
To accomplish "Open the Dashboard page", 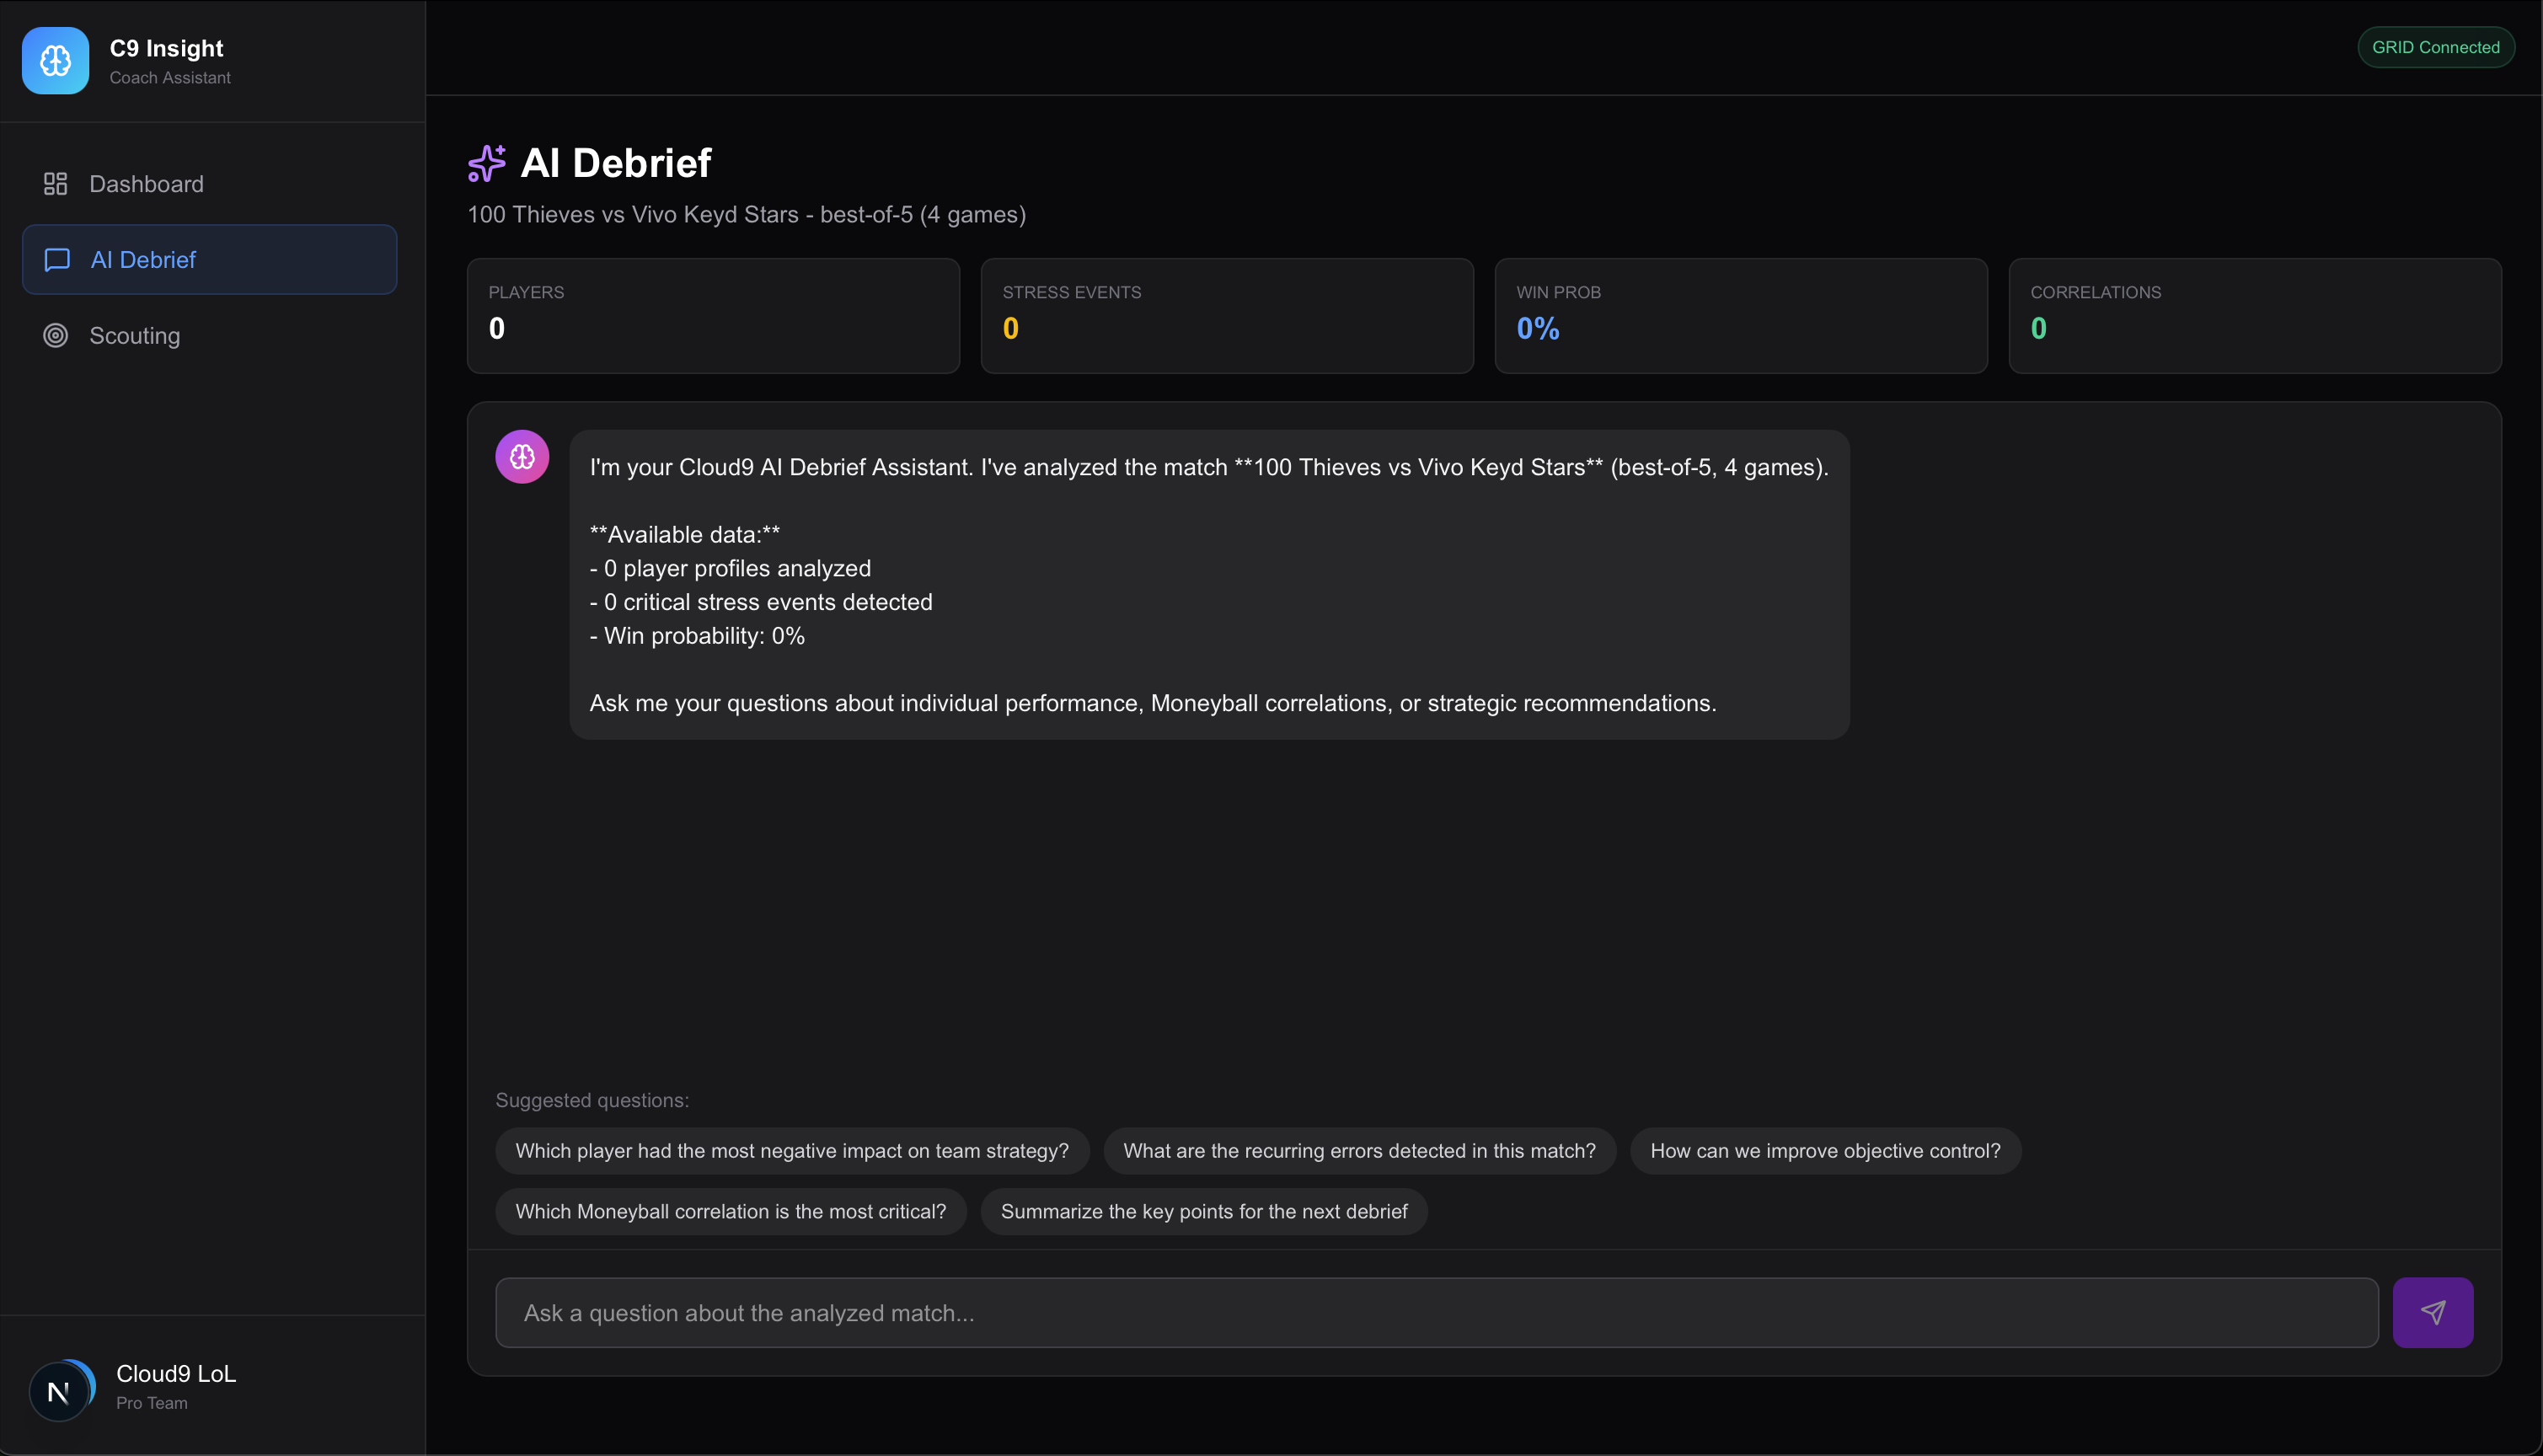I will click(146, 184).
